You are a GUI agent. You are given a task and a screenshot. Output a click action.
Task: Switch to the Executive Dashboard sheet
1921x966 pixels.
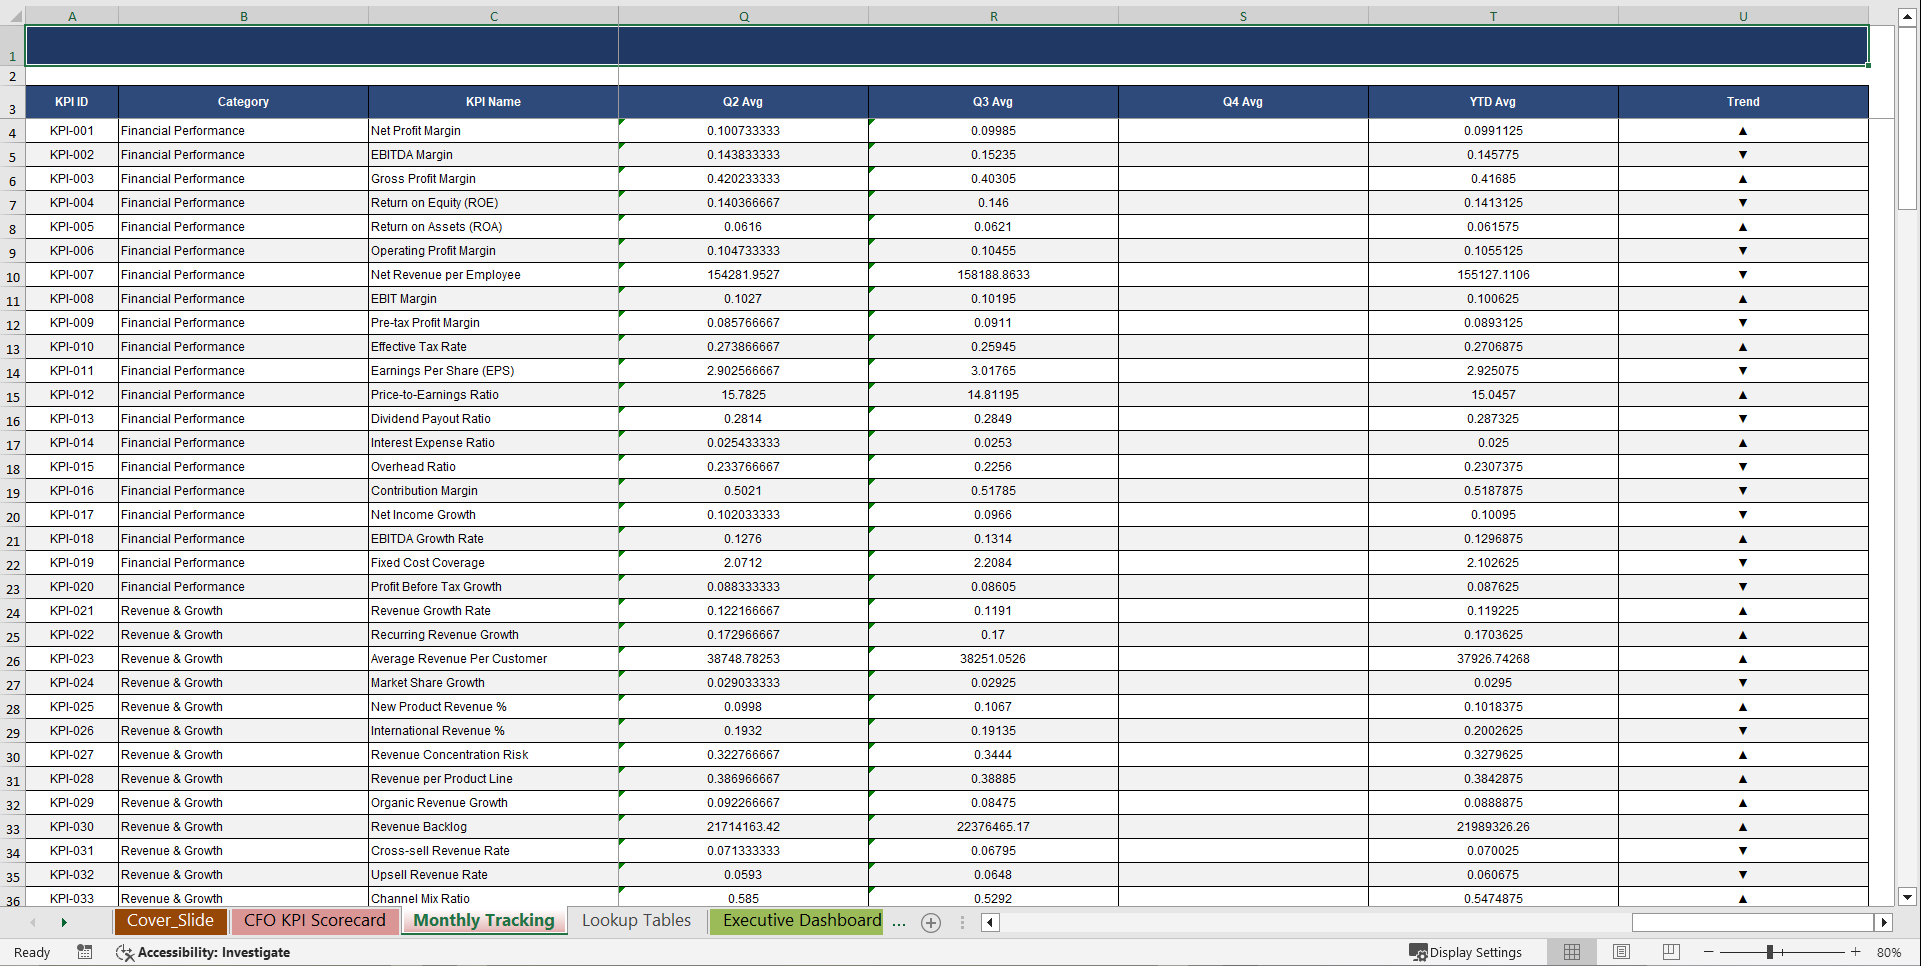(796, 921)
